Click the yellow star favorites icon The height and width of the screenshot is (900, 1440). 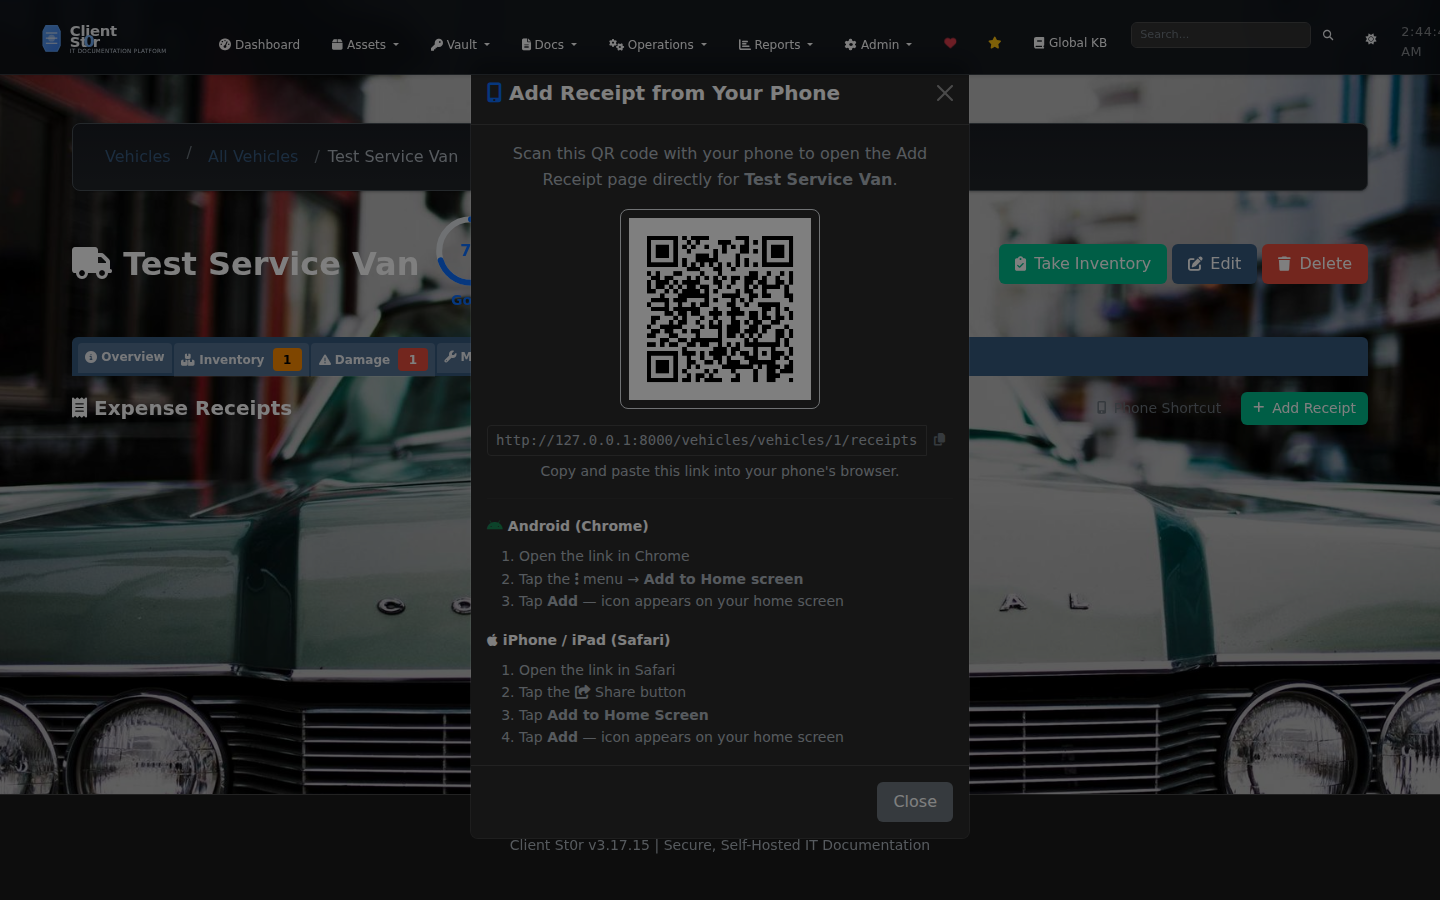click(x=994, y=43)
